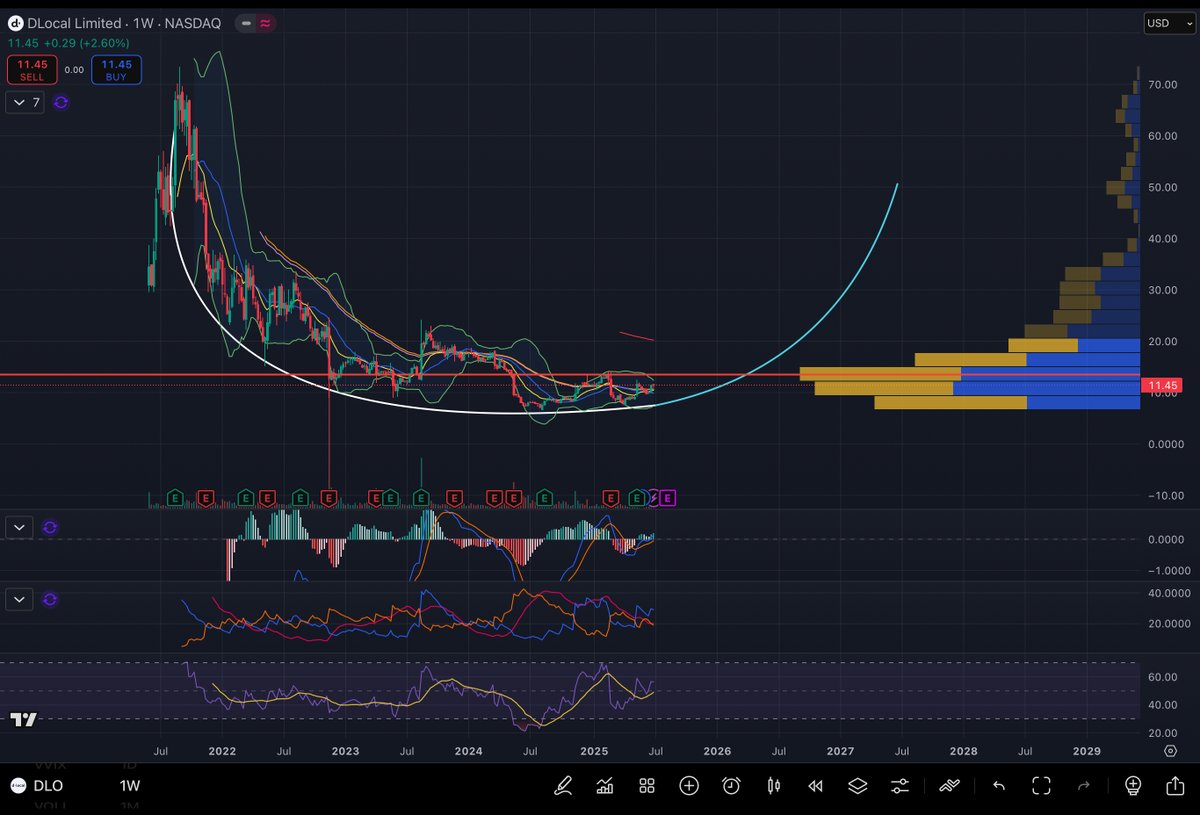This screenshot has height=815, width=1200.
Task: Open symbol search from DLO ticker
Action: (48, 786)
